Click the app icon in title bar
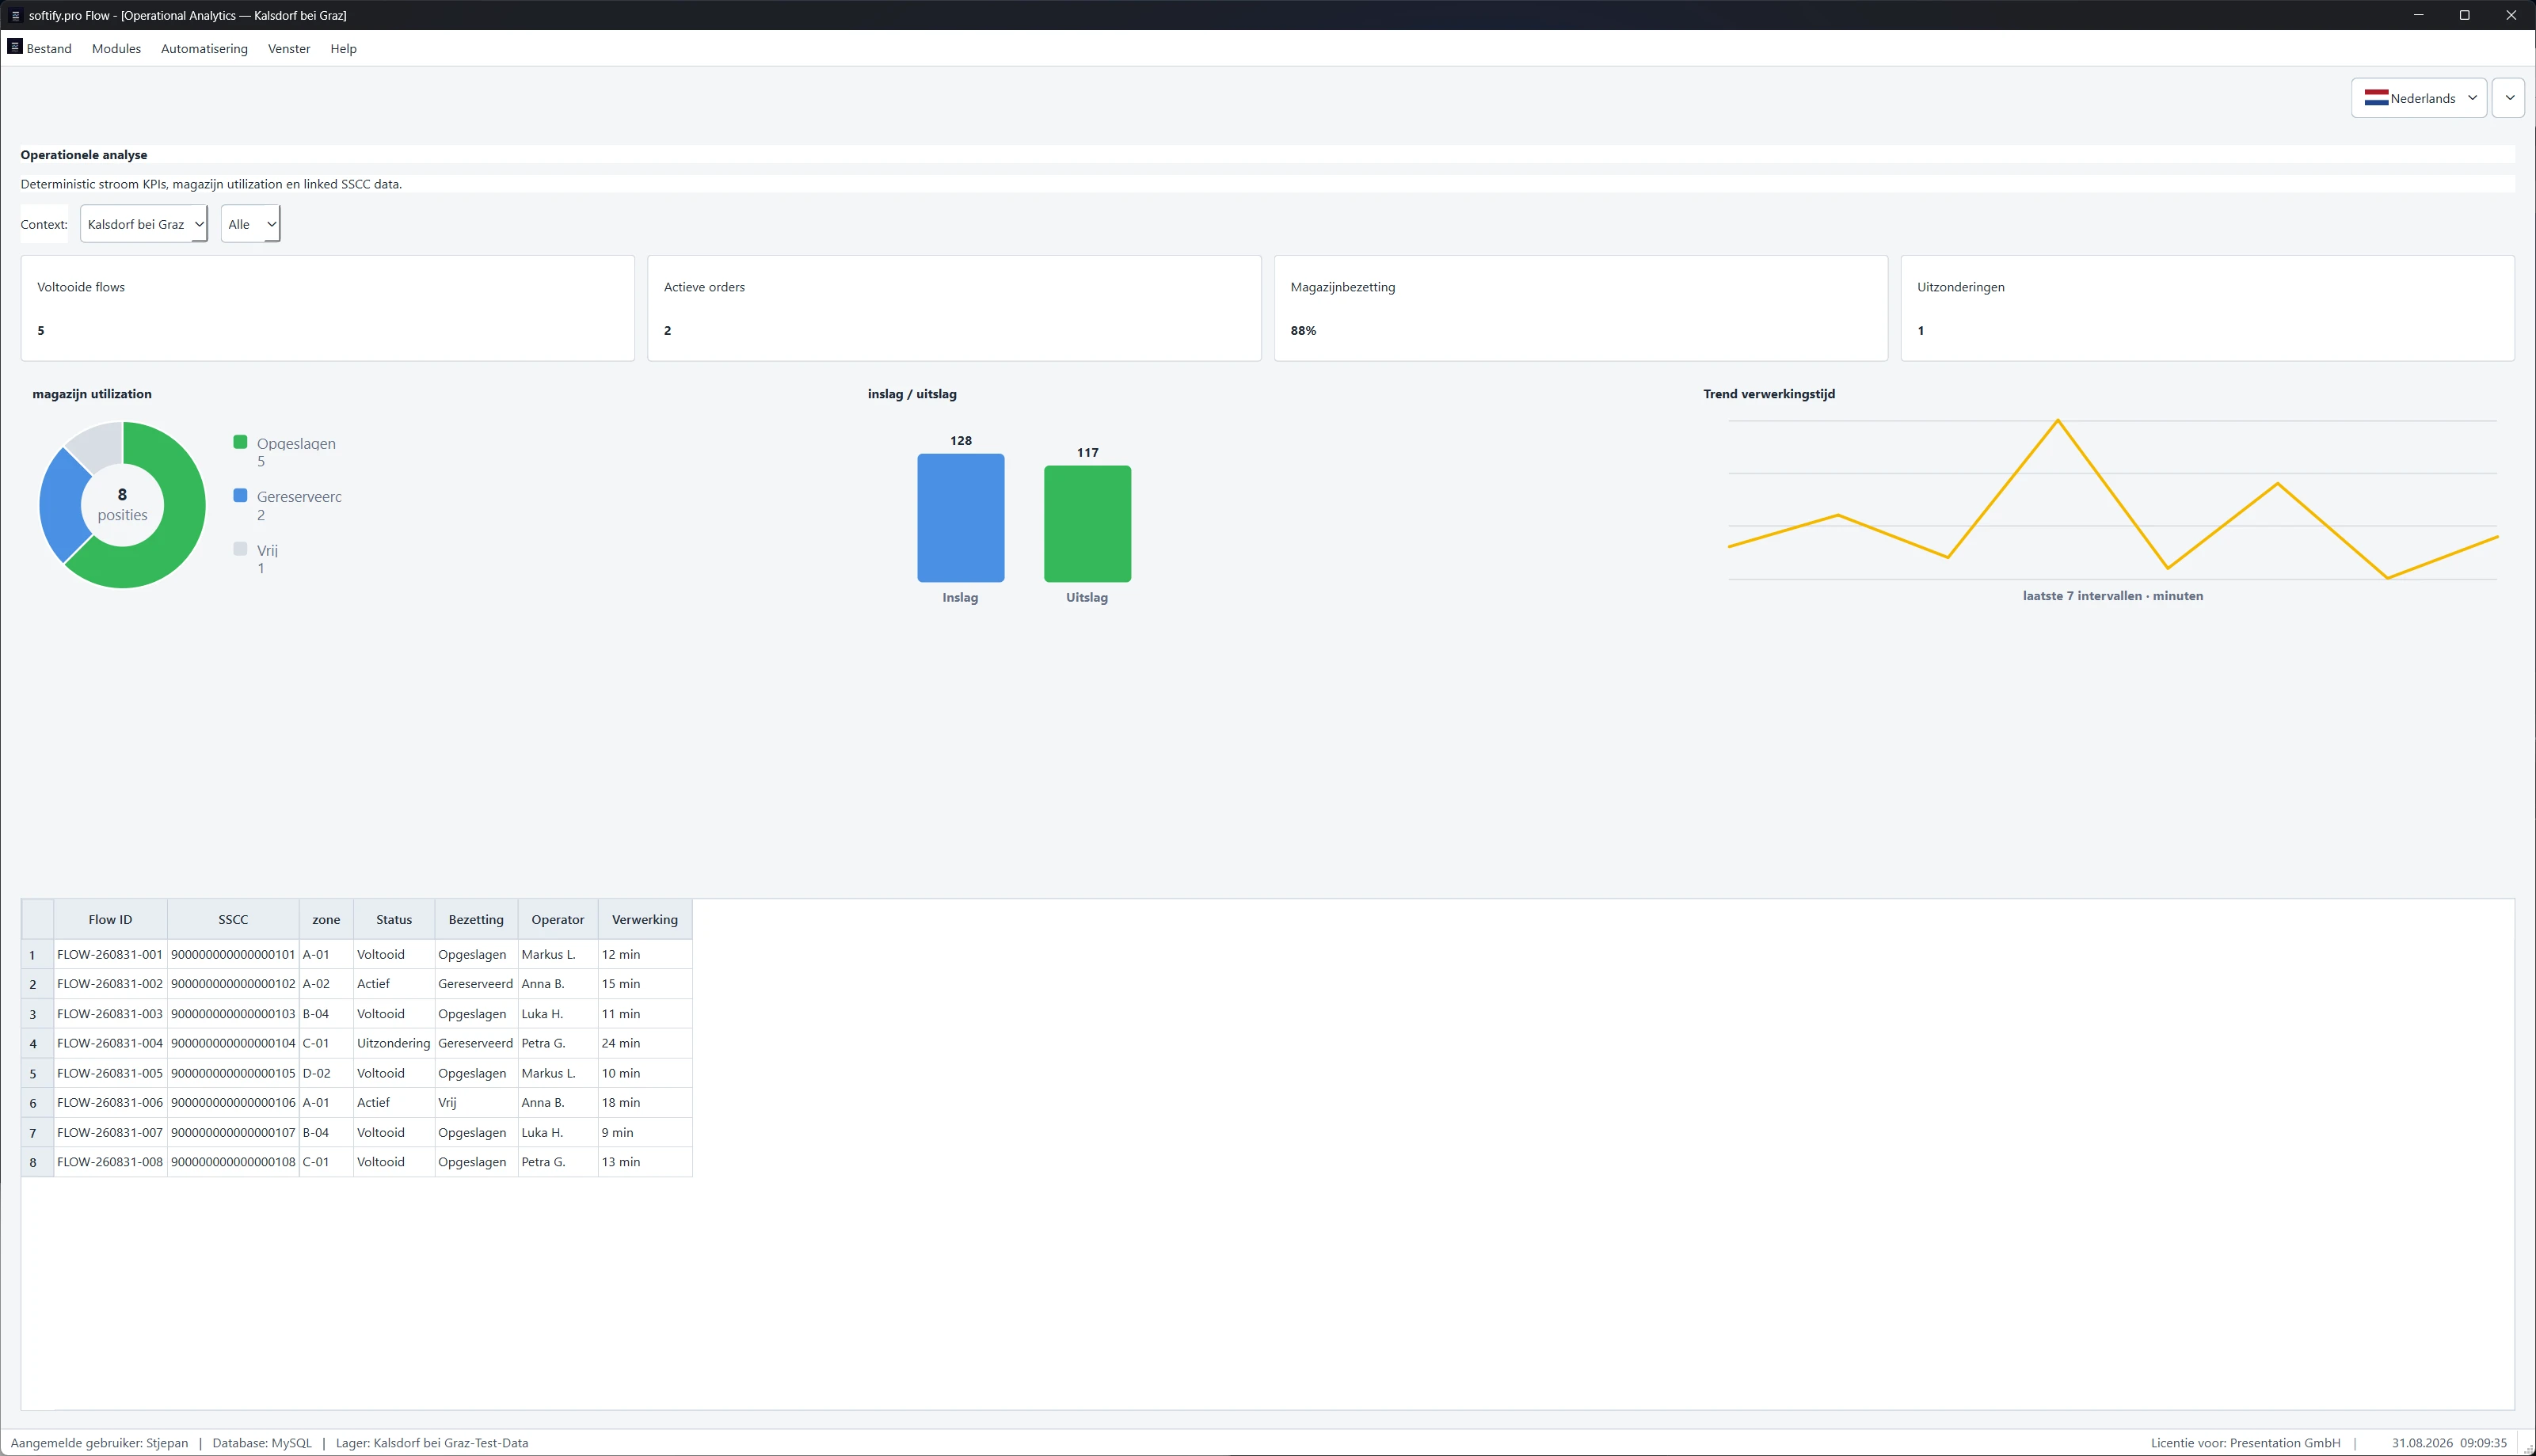This screenshot has height=1456, width=2536. point(15,15)
